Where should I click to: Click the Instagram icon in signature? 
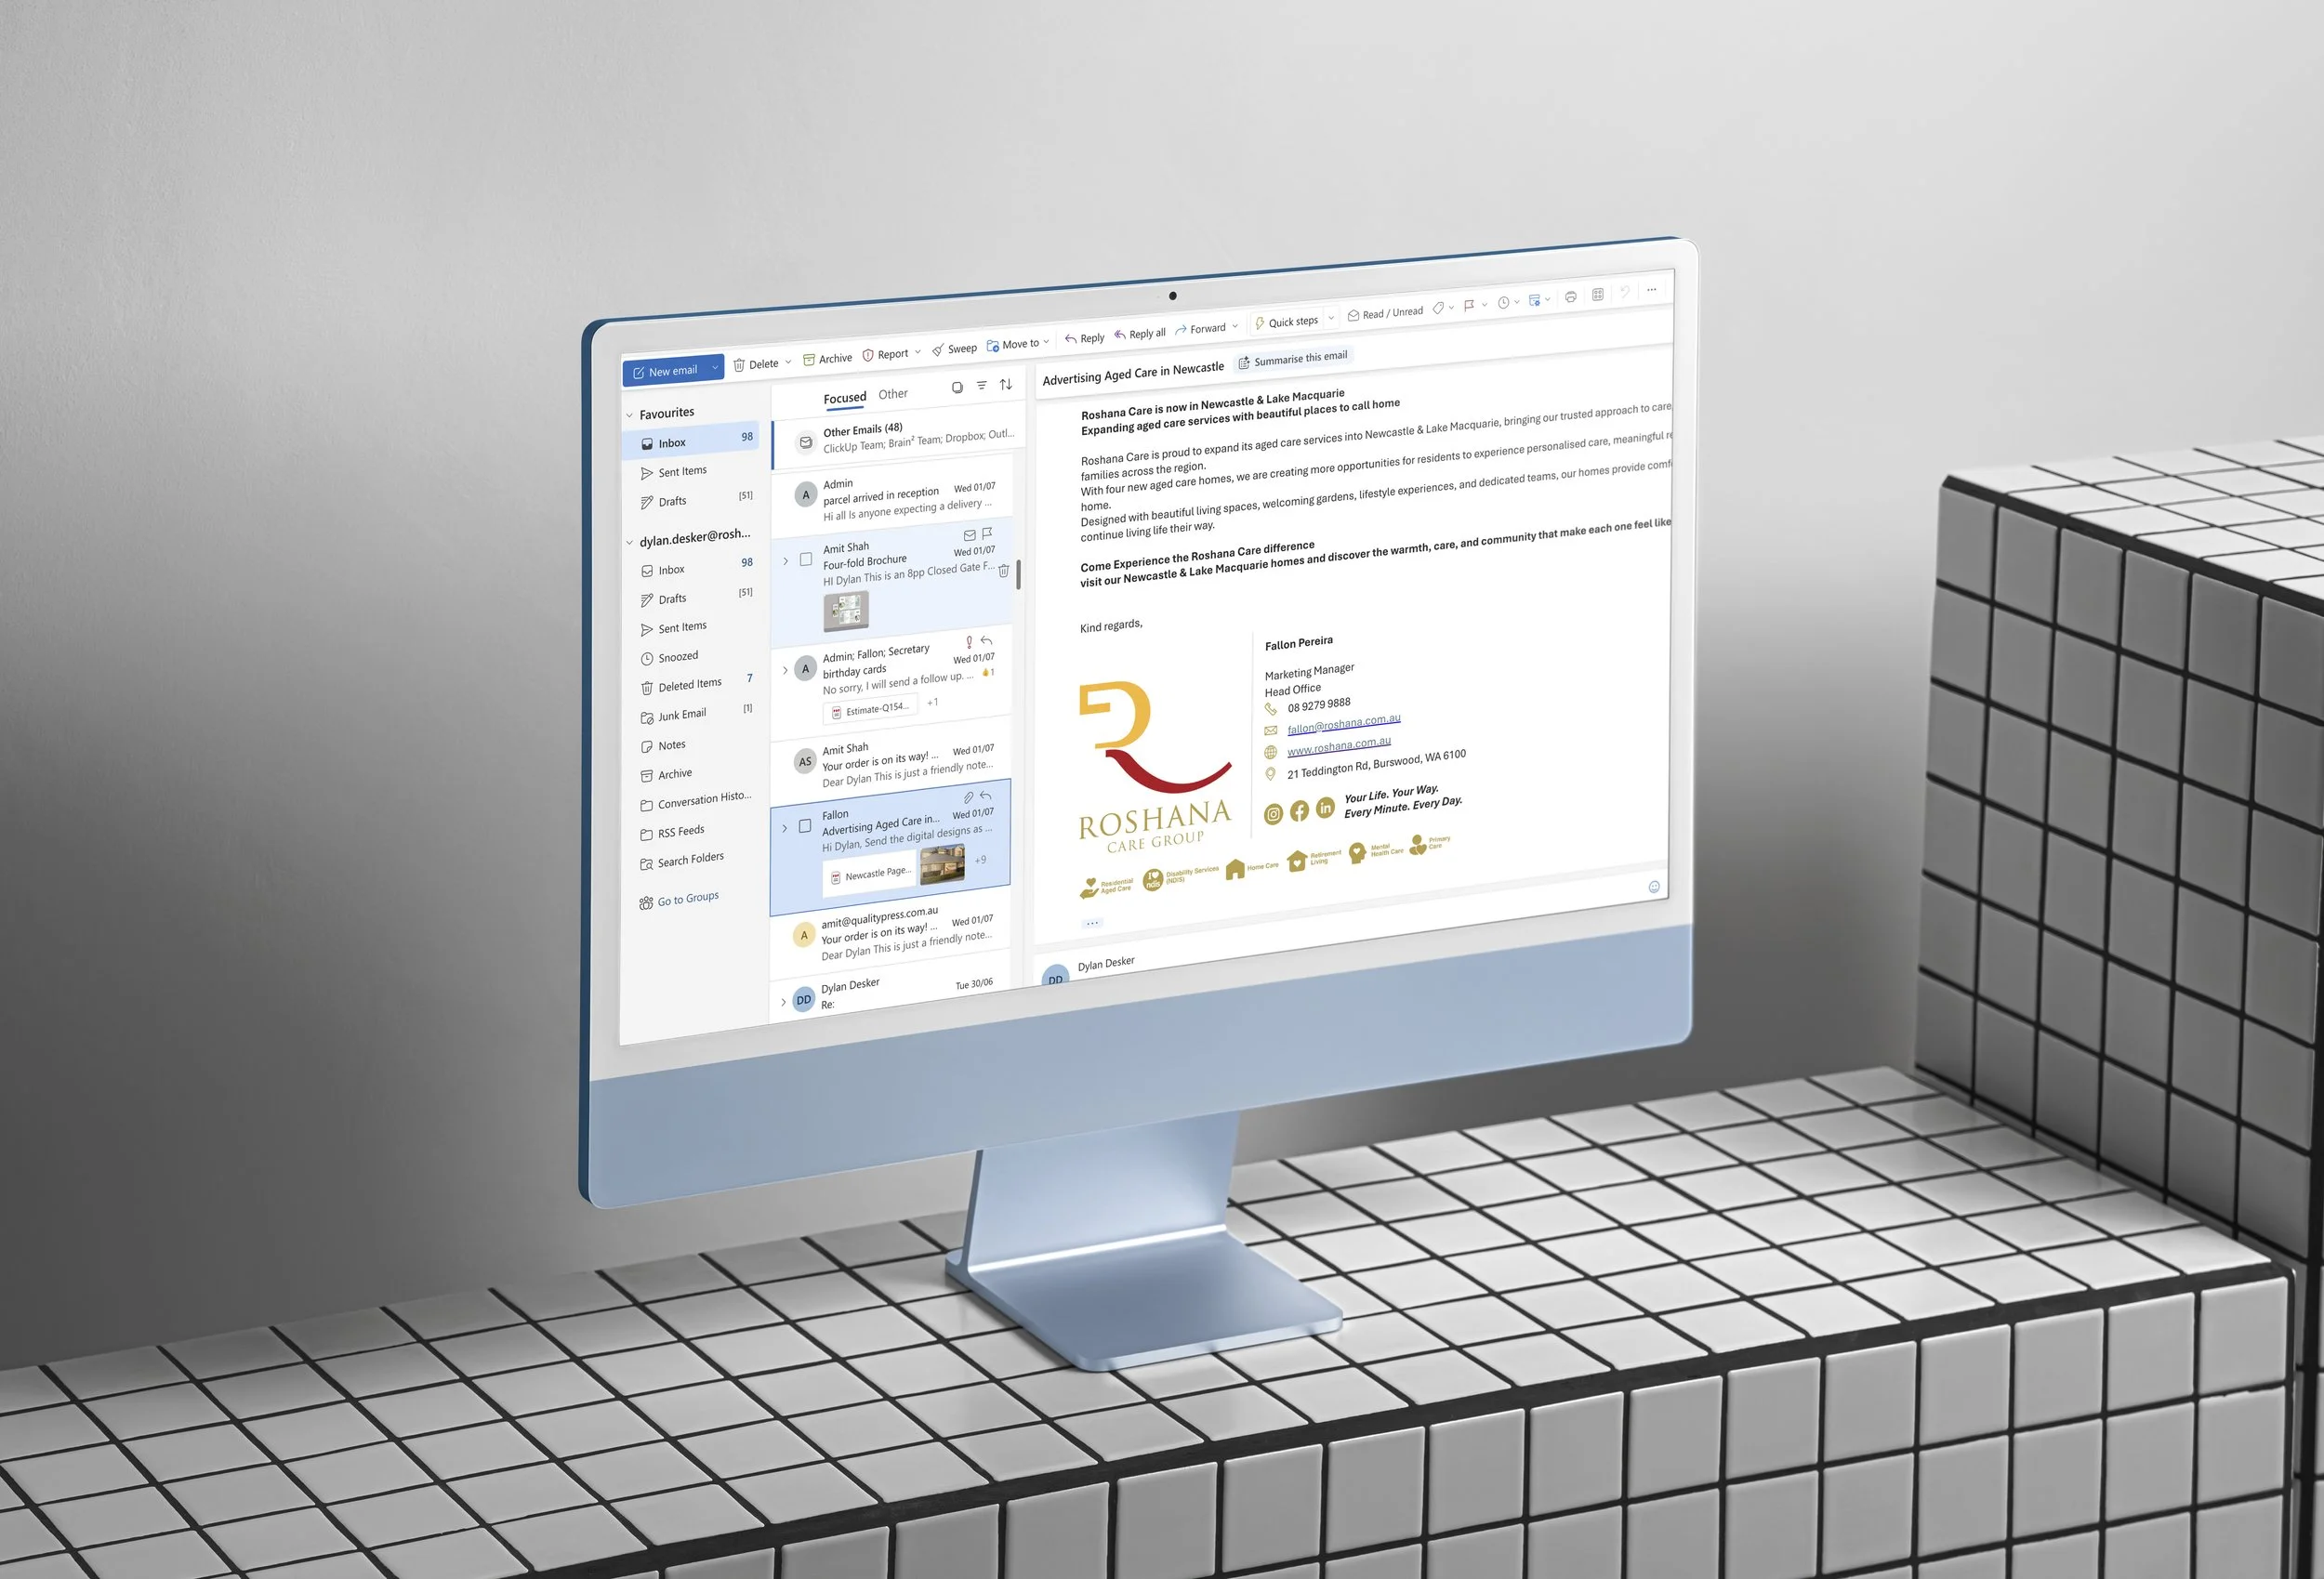[1273, 814]
